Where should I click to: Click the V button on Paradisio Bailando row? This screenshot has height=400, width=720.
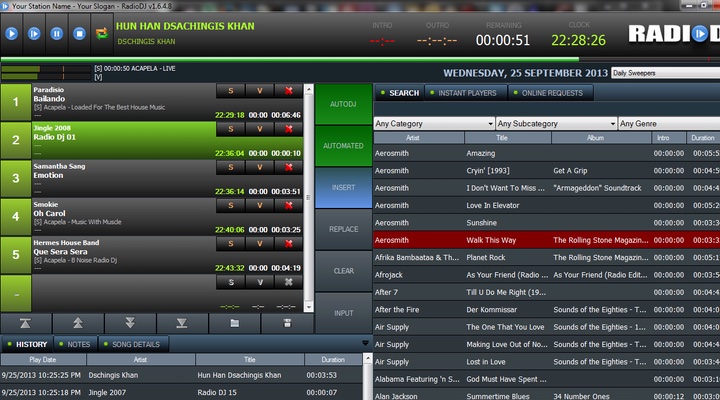(259, 91)
